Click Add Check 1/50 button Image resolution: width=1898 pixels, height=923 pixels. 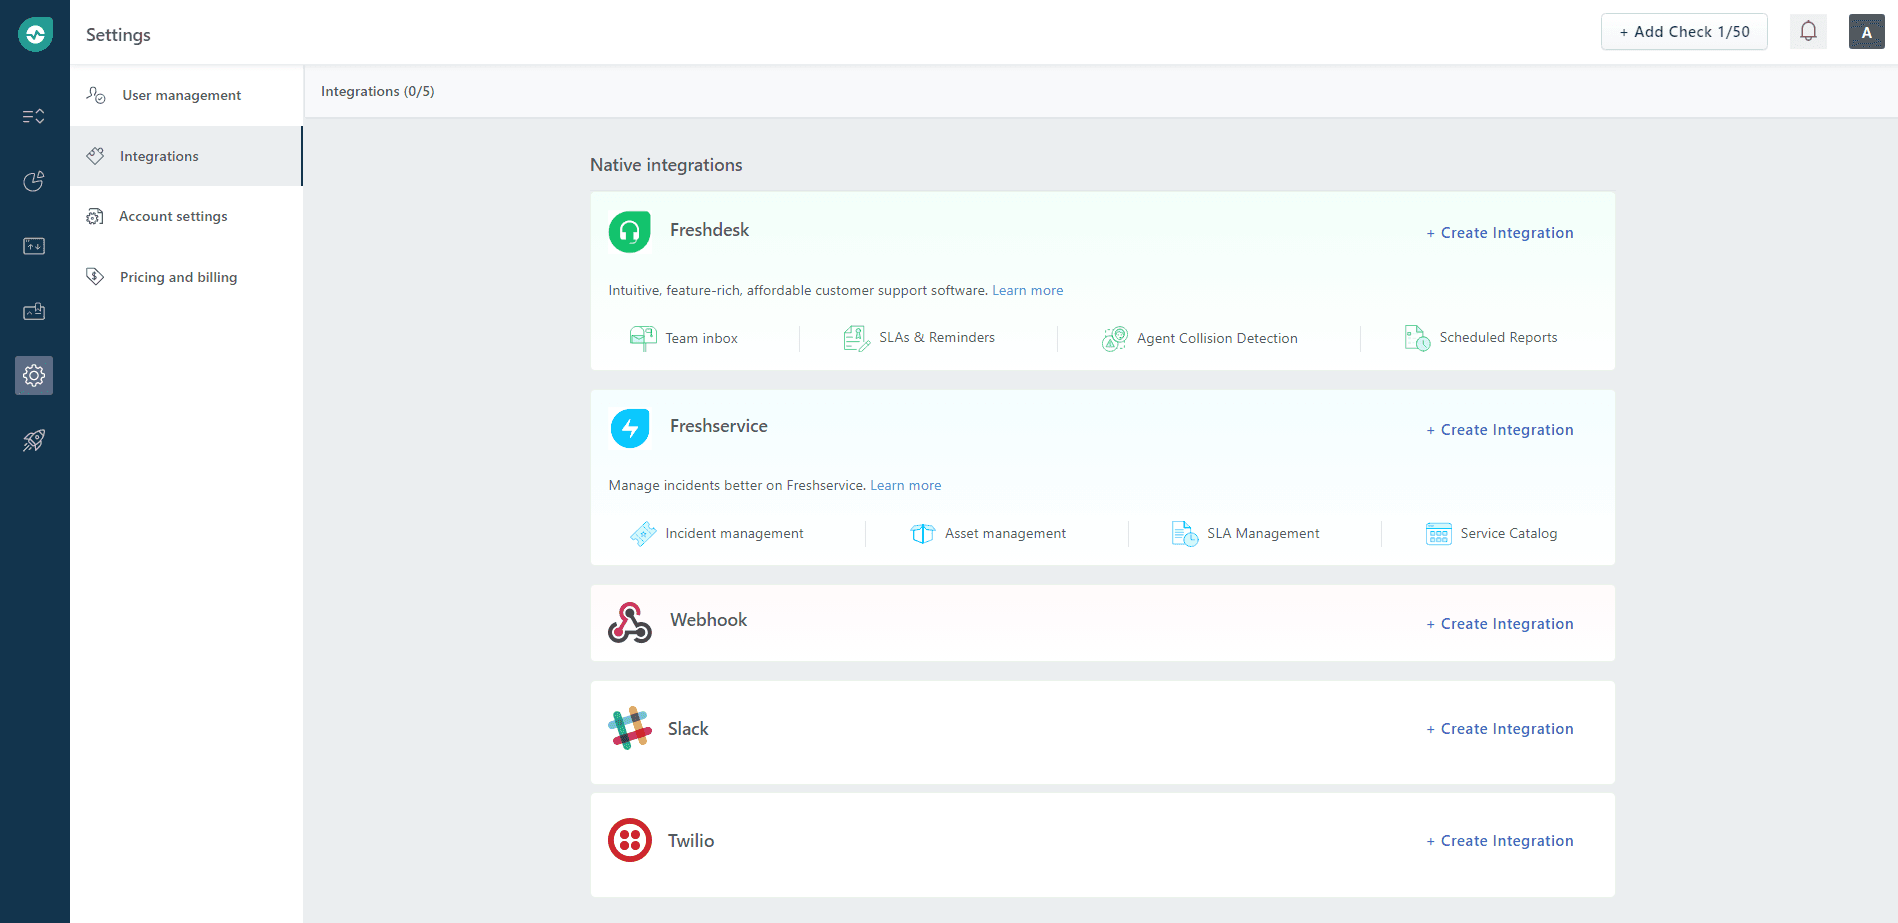tap(1684, 32)
